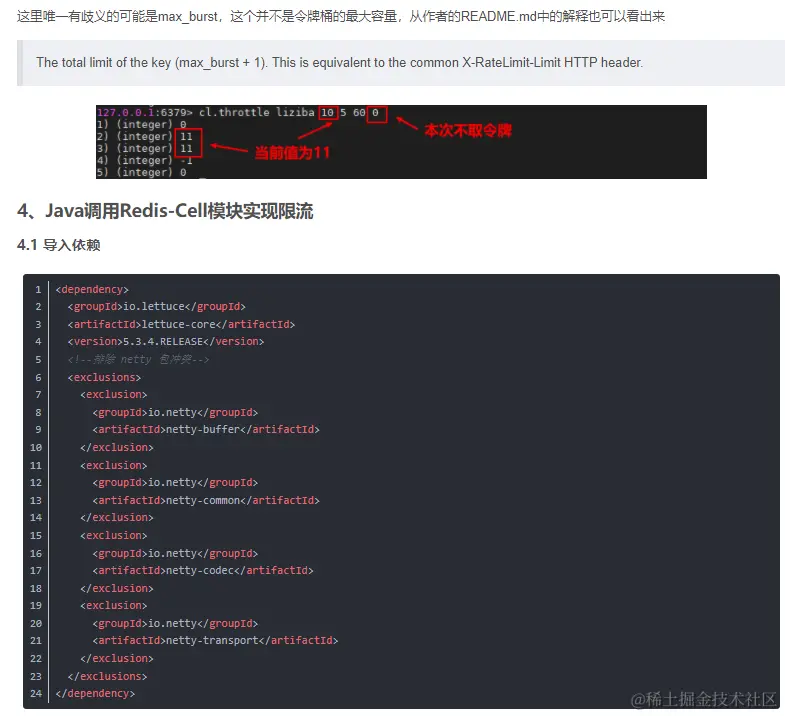Viewport: 785px width, 716px height.
Task: Click the io.lettuce groupId line
Action: click(157, 306)
